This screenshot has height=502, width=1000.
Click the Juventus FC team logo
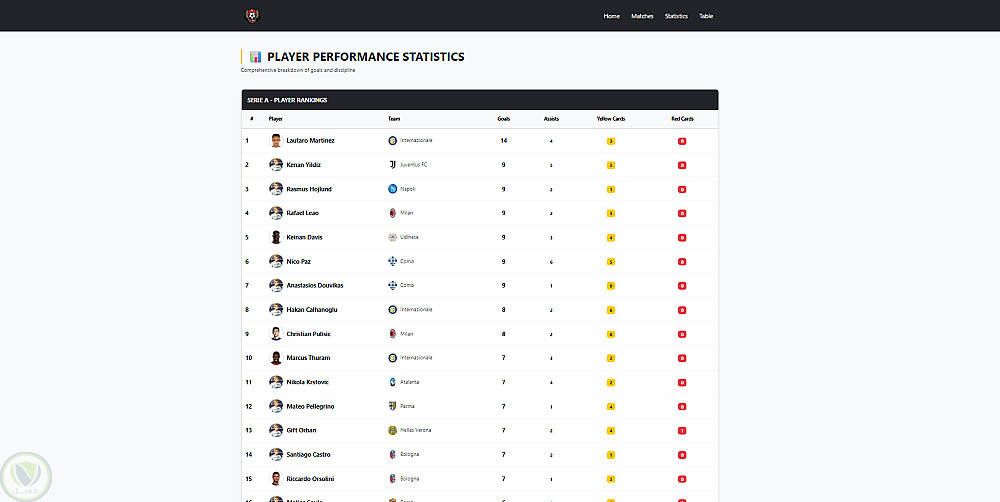click(x=392, y=165)
